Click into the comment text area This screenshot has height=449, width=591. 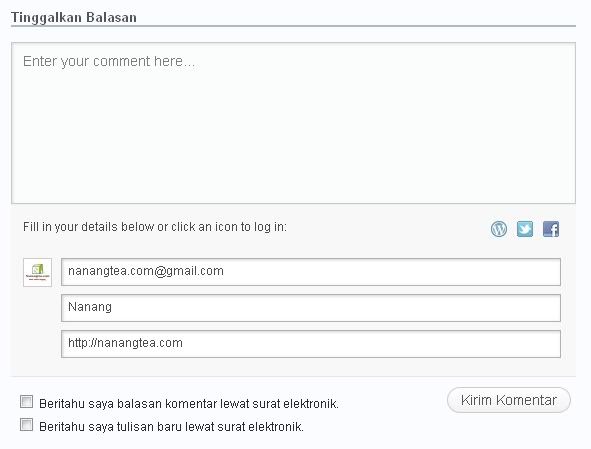[293, 123]
